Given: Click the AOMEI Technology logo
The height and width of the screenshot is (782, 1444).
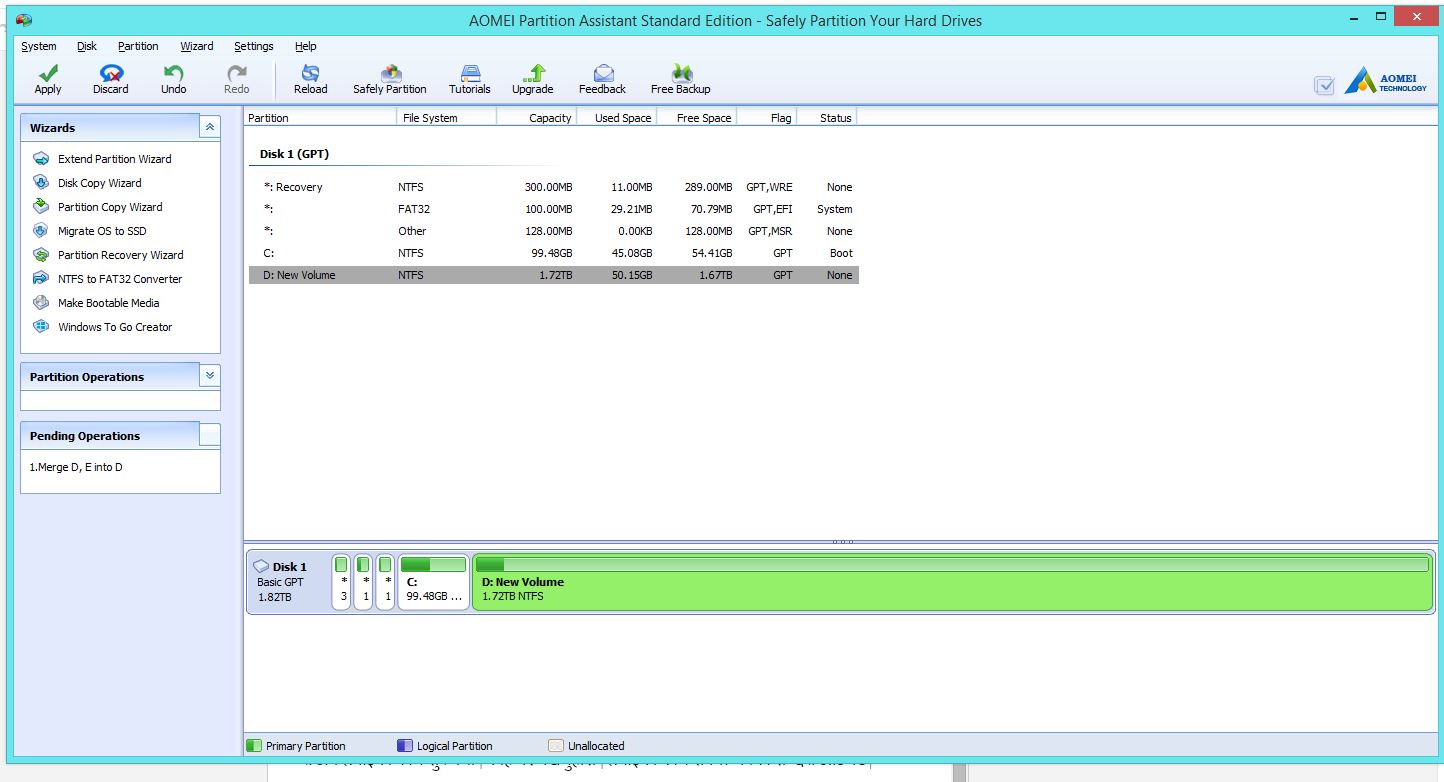Looking at the screenshot, I should [1386, 81].
